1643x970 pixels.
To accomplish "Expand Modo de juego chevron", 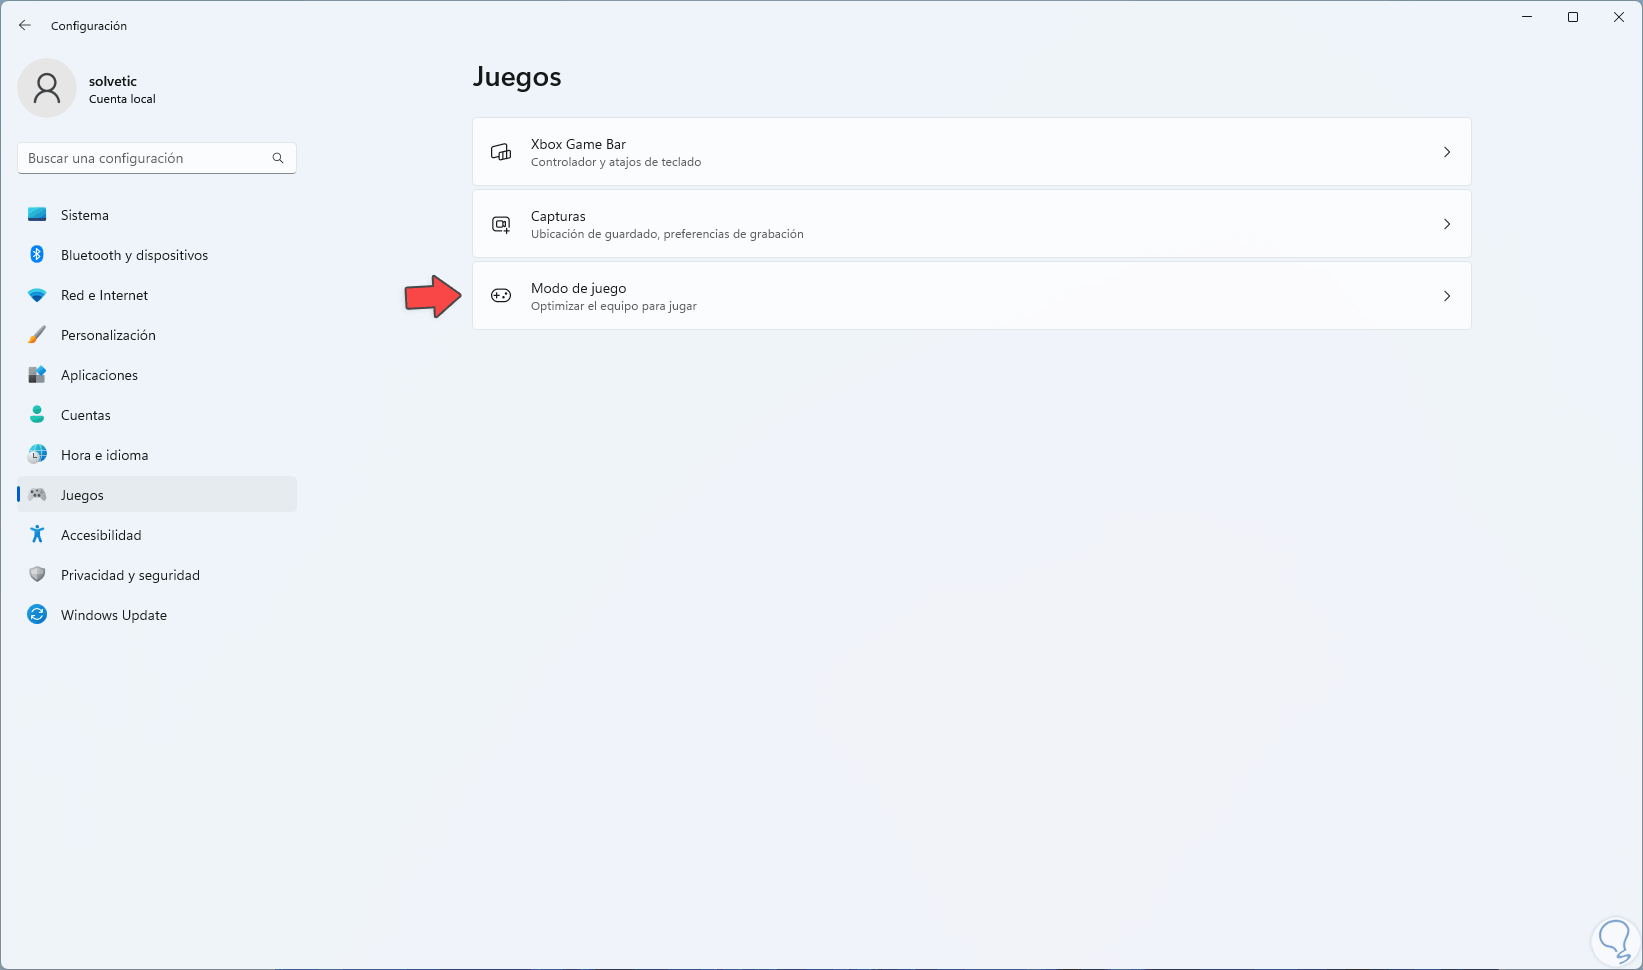I will 1446,296.
